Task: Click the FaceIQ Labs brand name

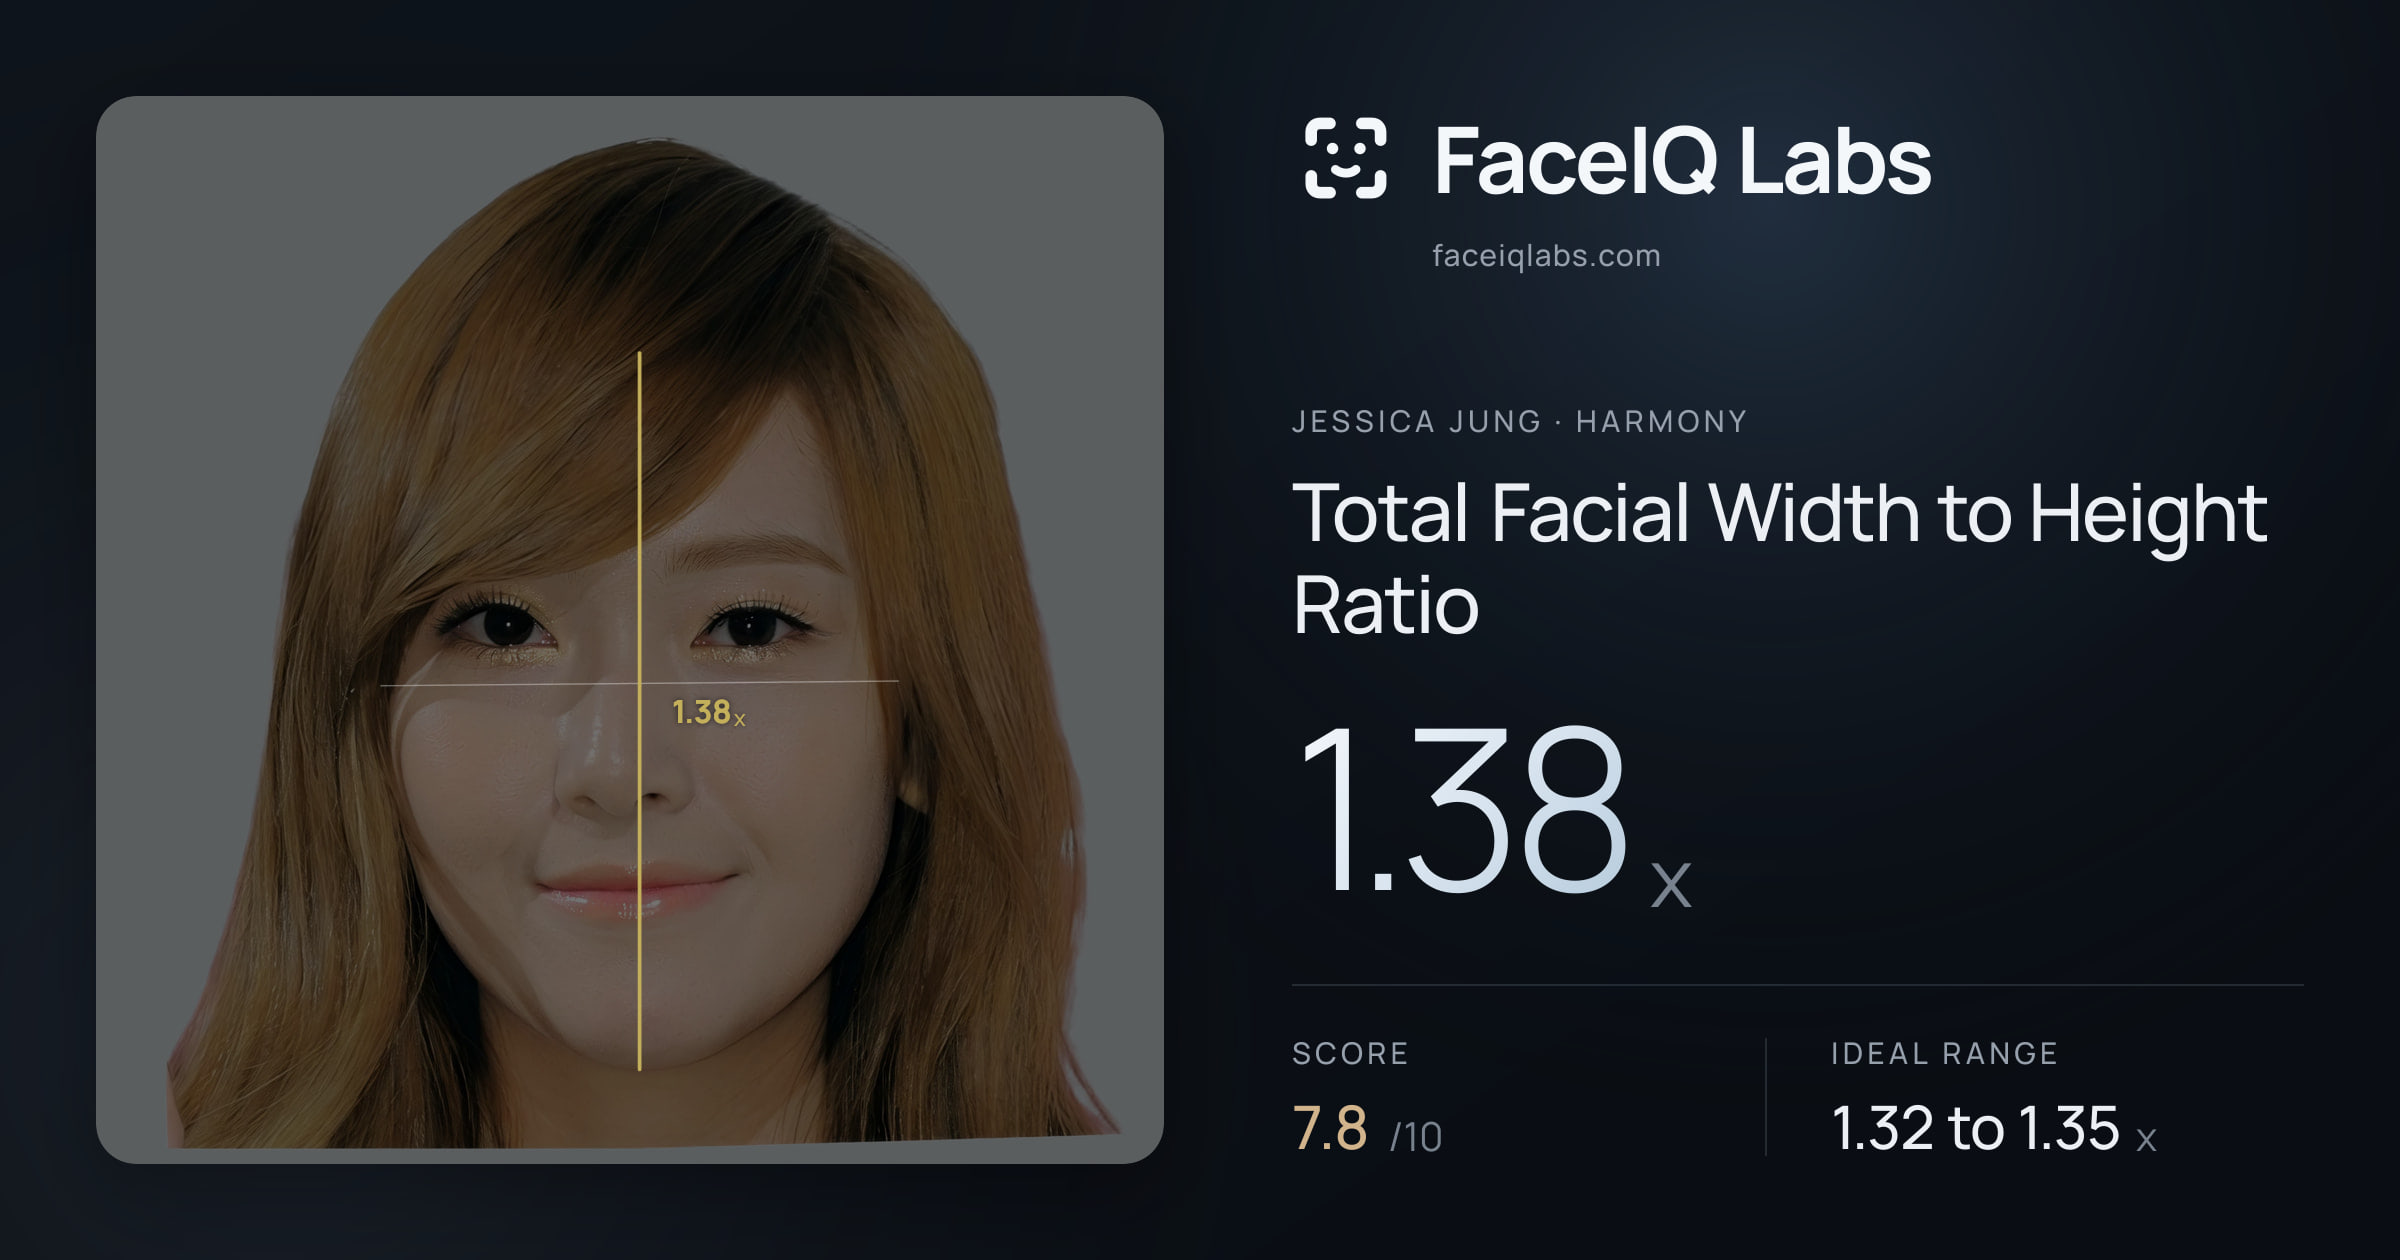Action: click(1682, 160)
